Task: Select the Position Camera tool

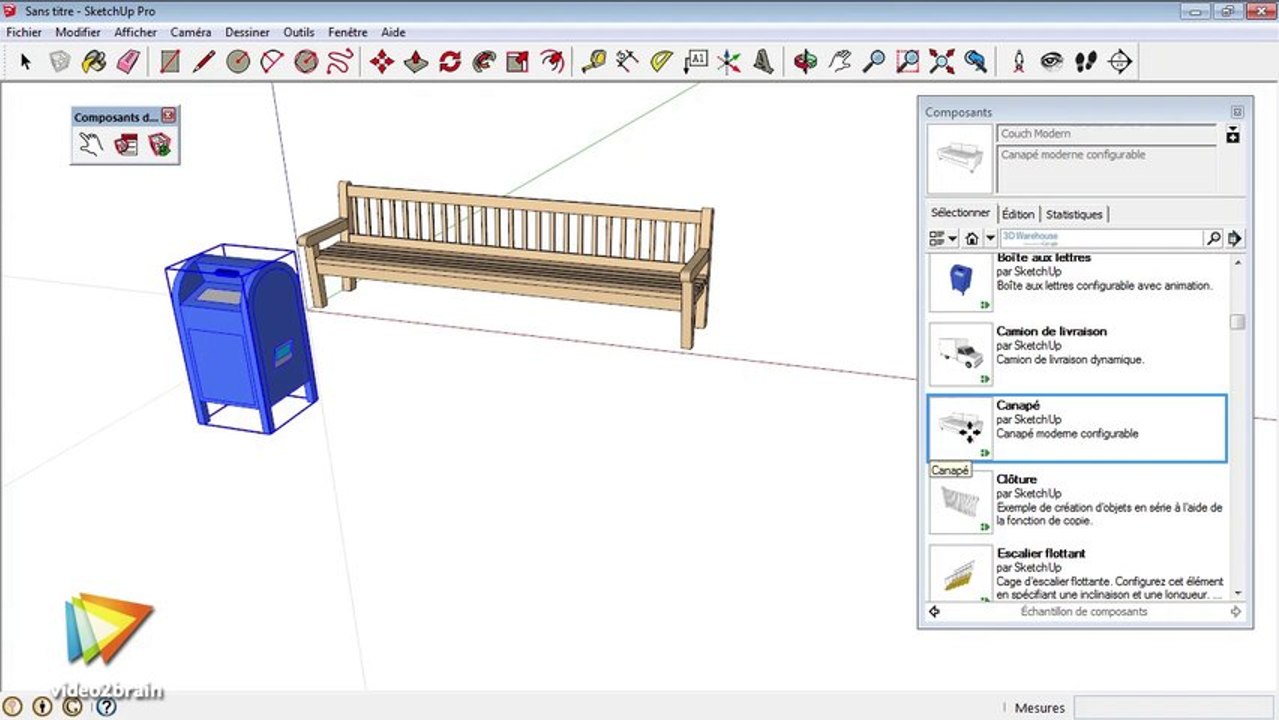Action: 1018,62
